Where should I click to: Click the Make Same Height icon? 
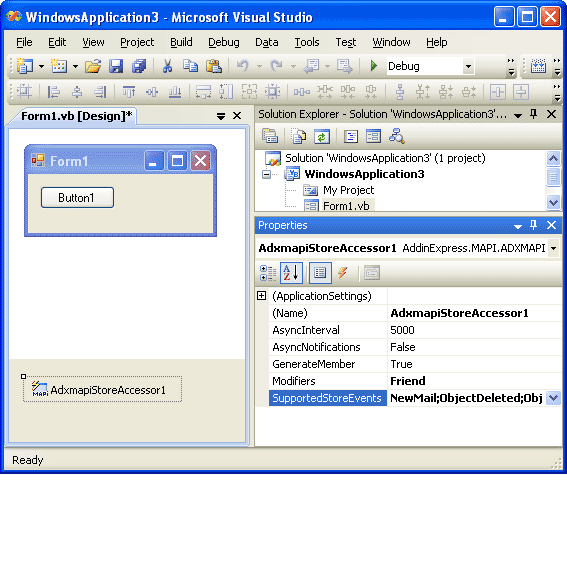226,92
